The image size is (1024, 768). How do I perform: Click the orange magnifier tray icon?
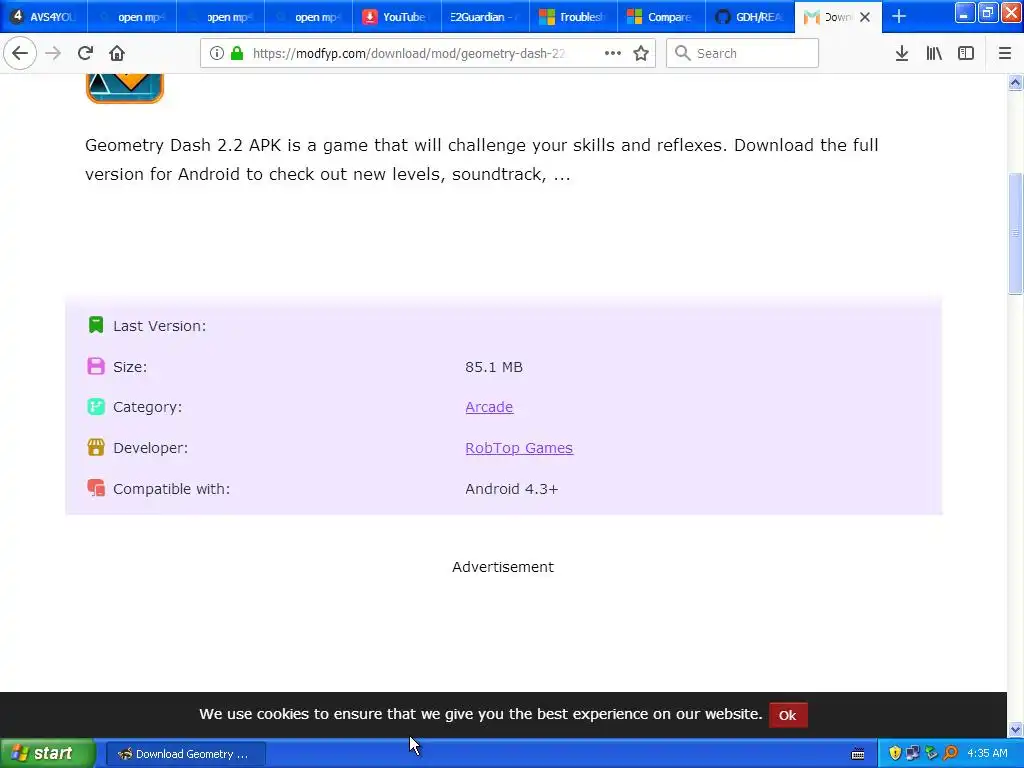click(950, 754)
